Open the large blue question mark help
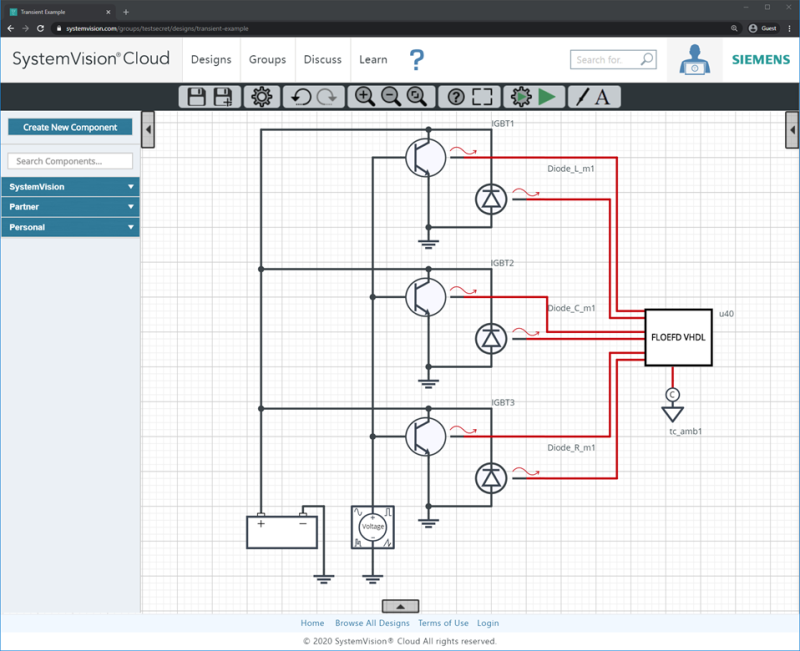Viewport: 800px width, 651px height. [x=417, y=60]
